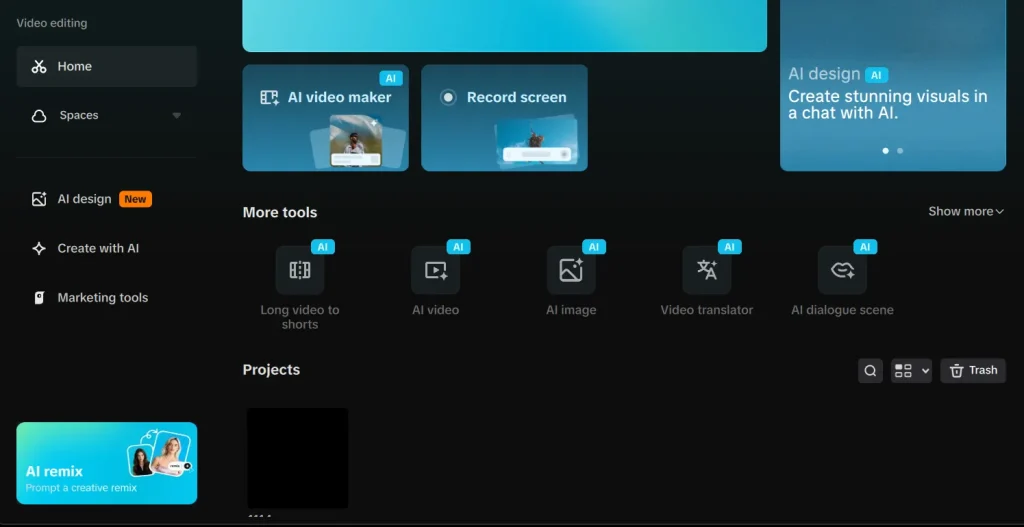1024x527 pixels.
Task: Click the Video editing section label
Action: pyautogui.click(x=52, y=24)
